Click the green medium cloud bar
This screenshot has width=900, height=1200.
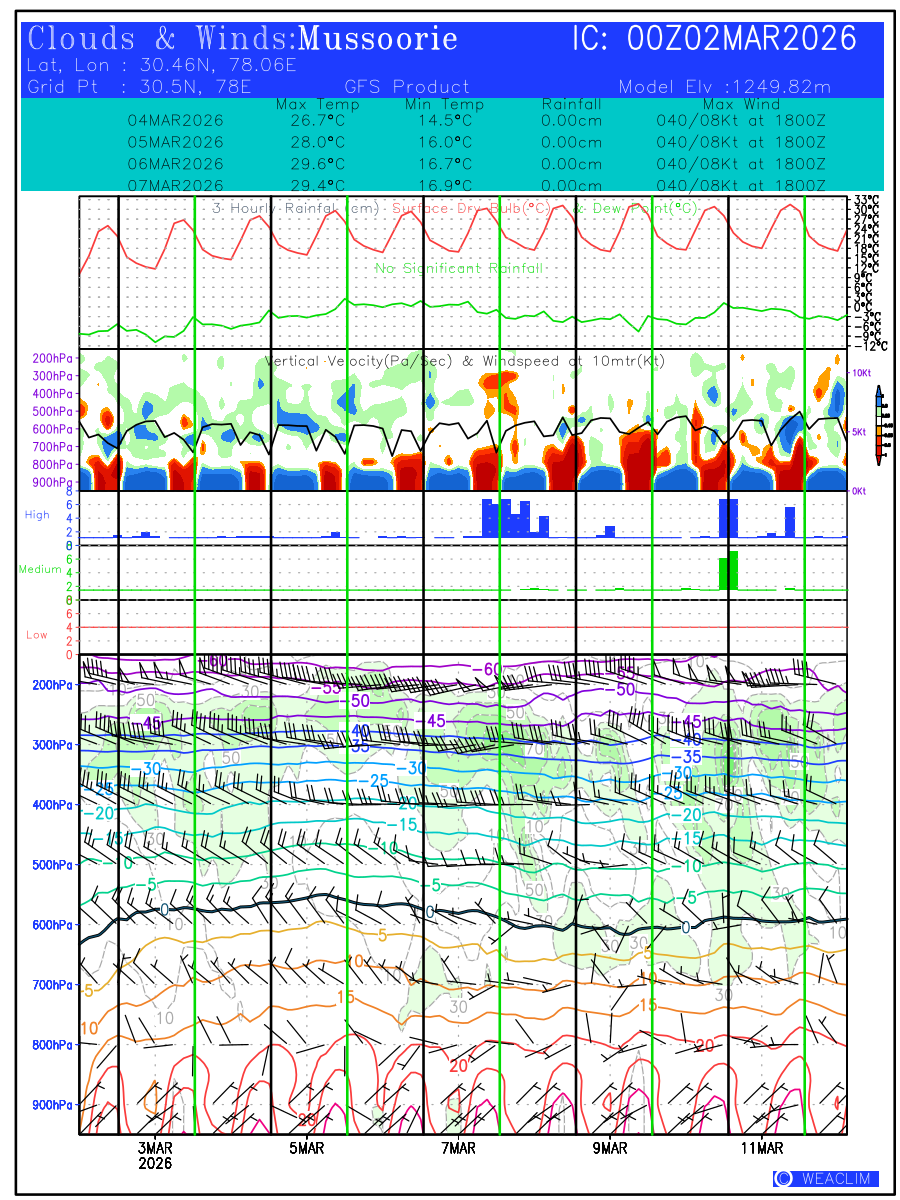[729, 571]
